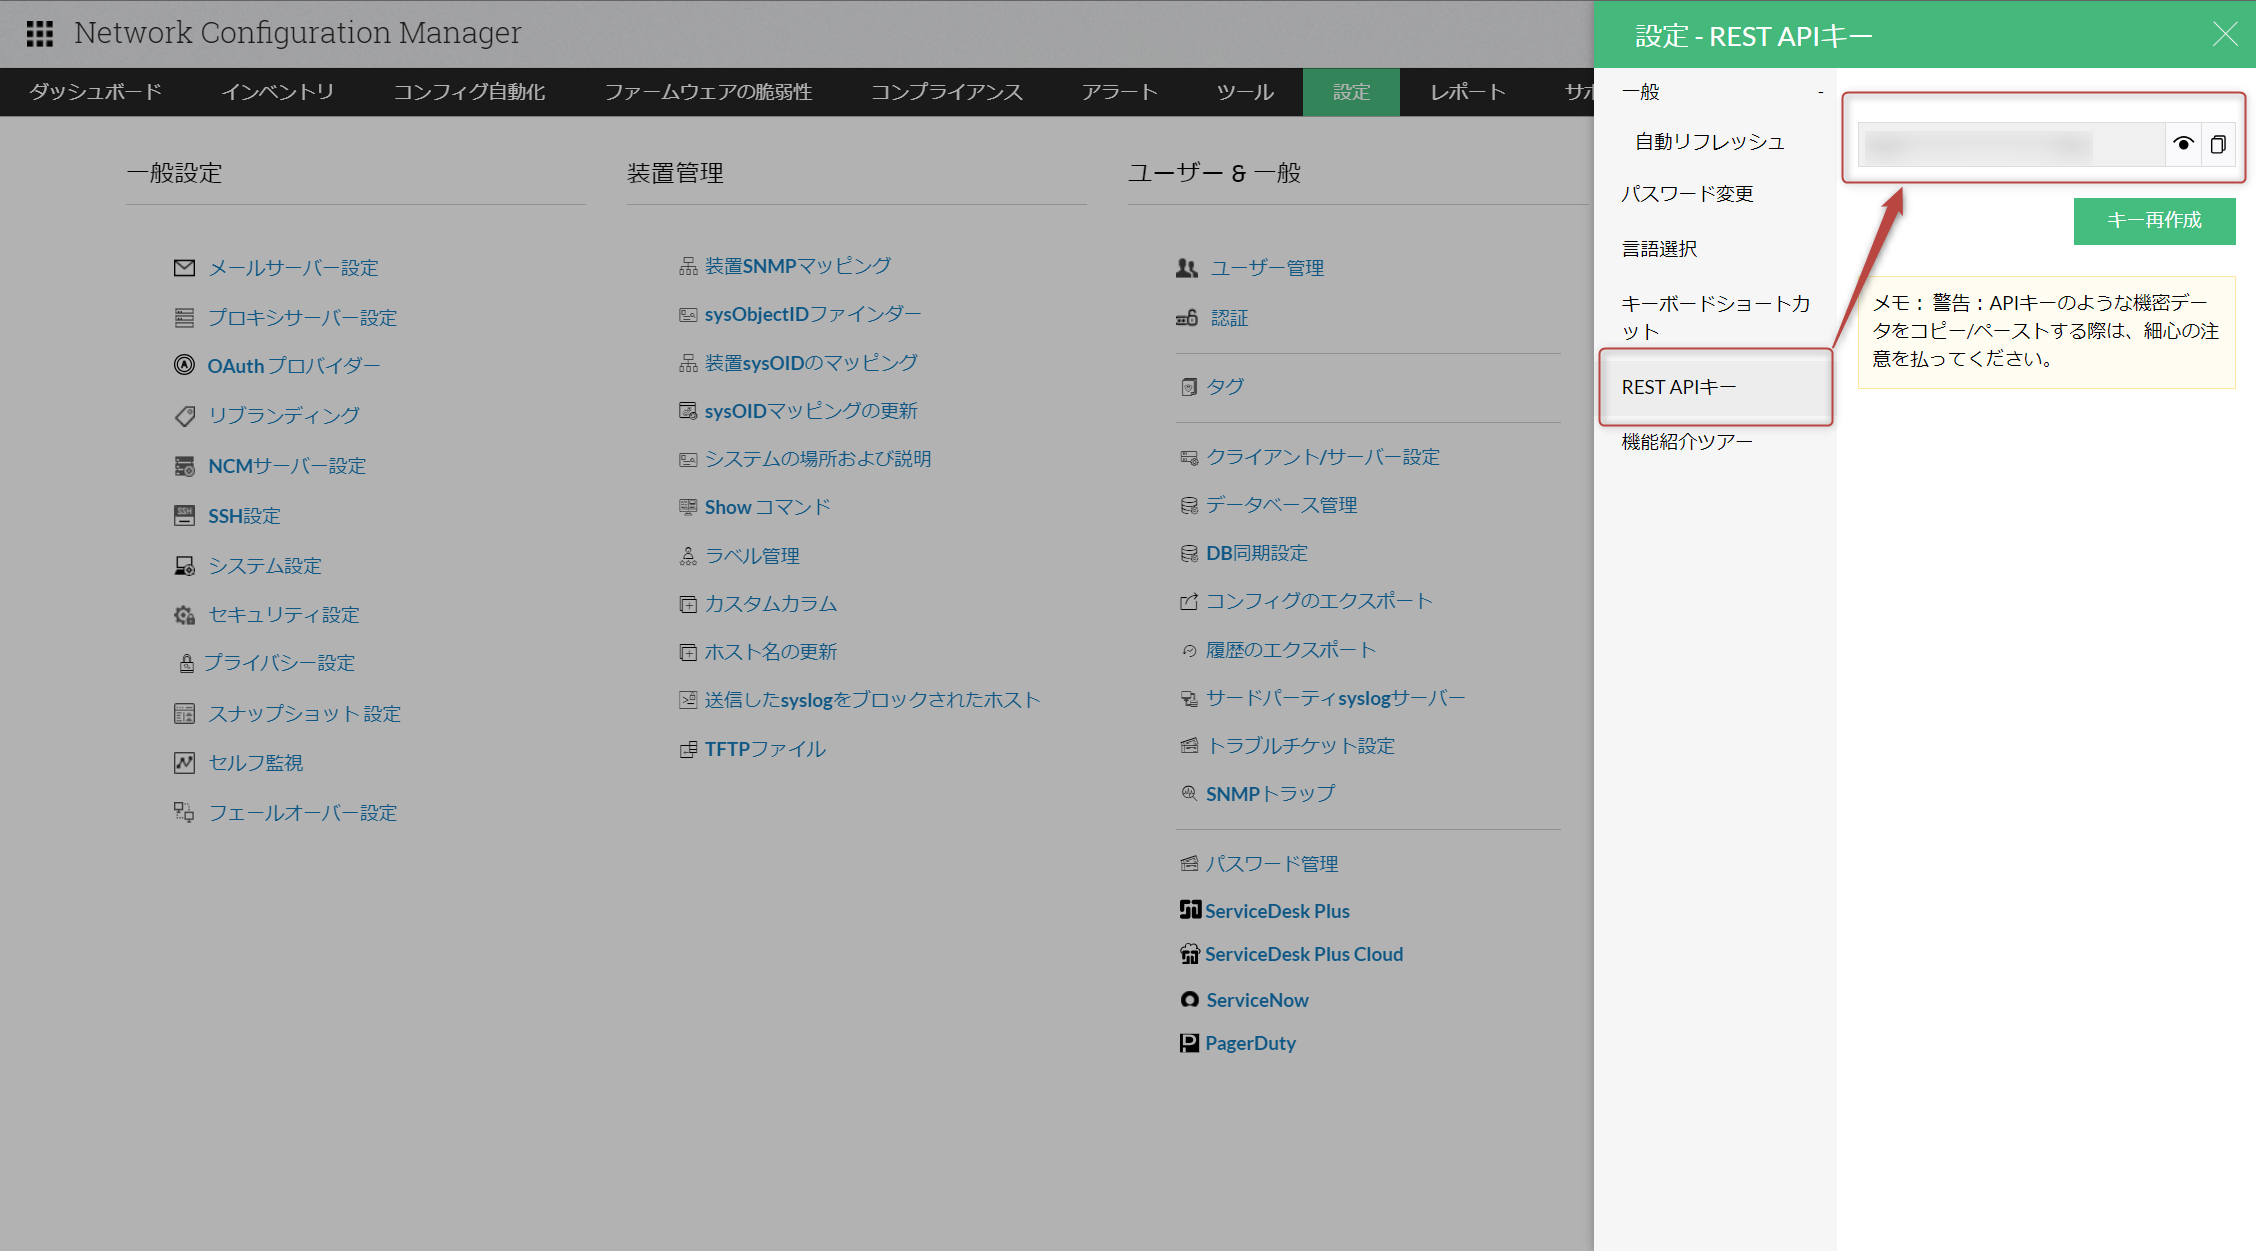Viewport: 2256px width, 1251px height.
Task: Switch to the インベントリ tab
Action: 277,92
